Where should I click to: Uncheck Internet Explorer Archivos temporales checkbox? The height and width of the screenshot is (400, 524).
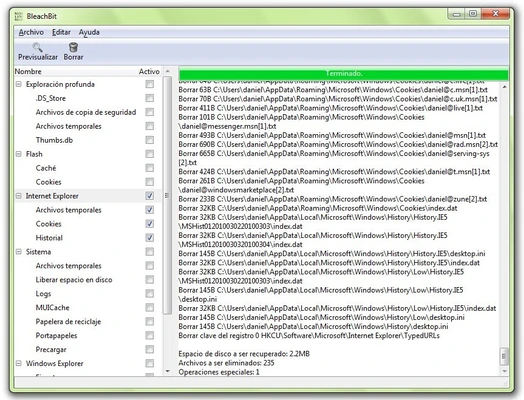click(150, 210)
